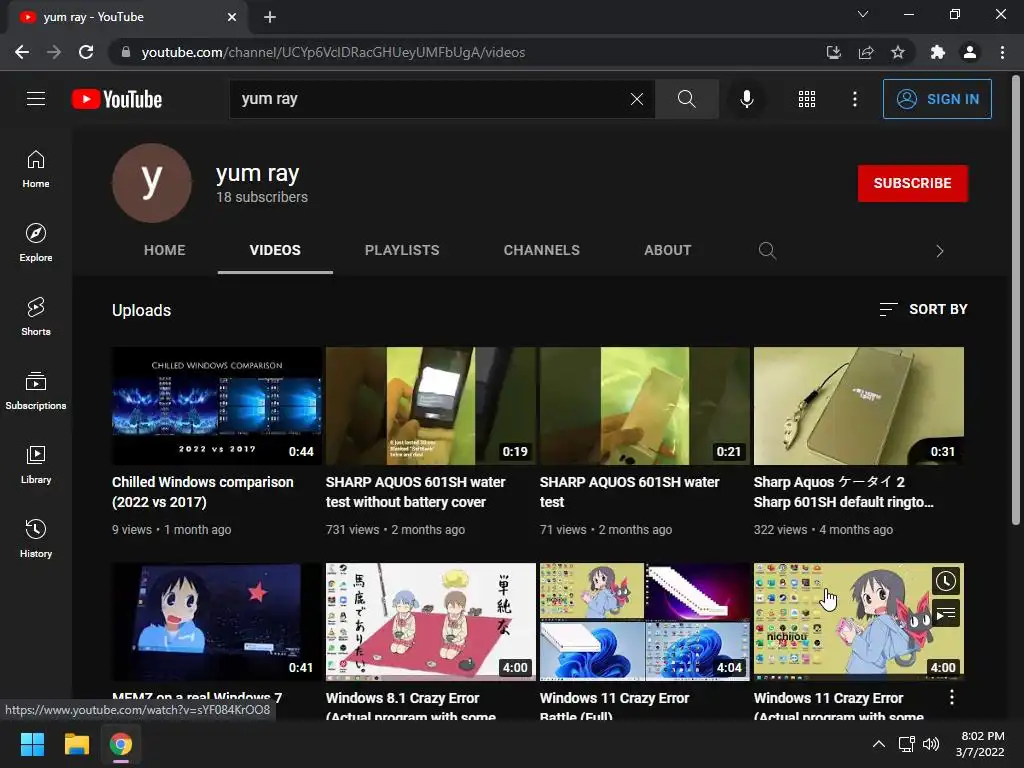Clear the search box with the X icon
Image resolution: width=1024 pixels, height=768 pixels.
coord(637,99)
